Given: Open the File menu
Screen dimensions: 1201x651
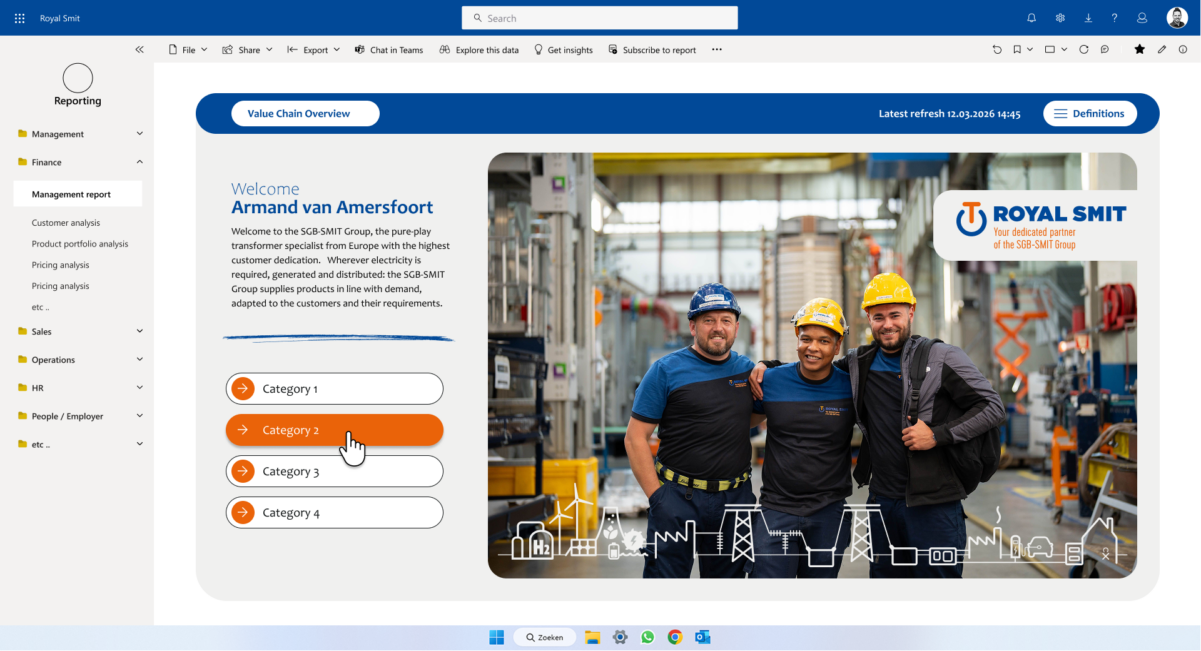Looking at the screenshot, I should (188, 50).
